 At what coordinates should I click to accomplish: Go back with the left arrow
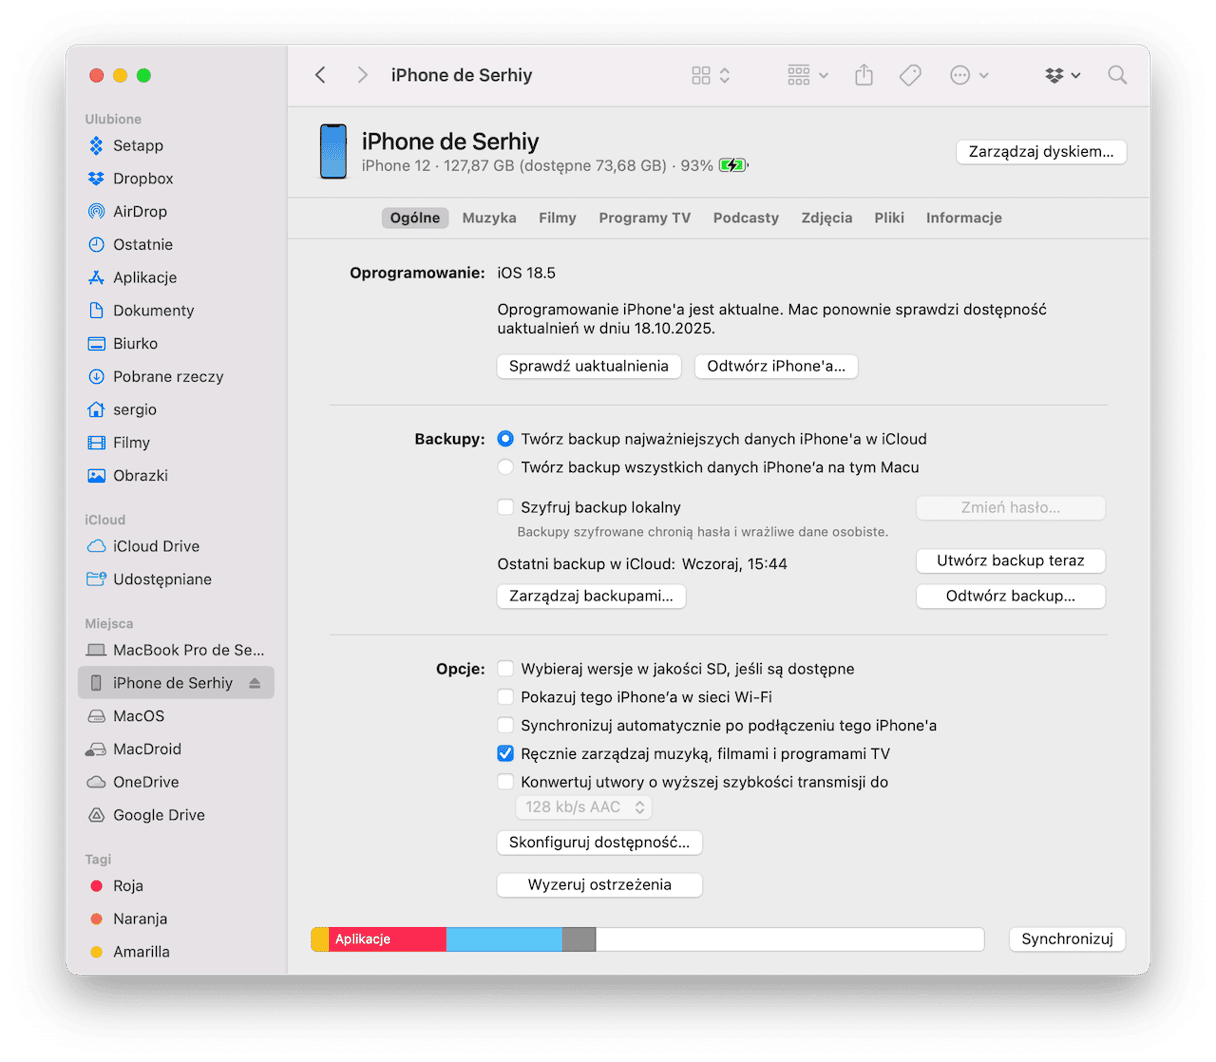tap(321, 76)
